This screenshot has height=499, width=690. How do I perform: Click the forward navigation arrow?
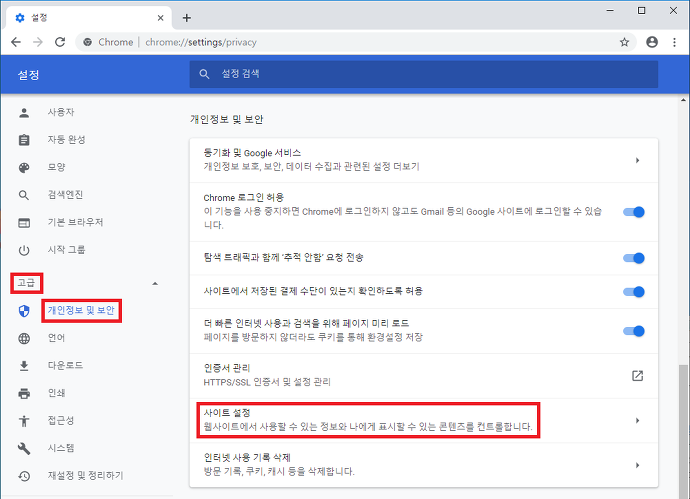38,42
